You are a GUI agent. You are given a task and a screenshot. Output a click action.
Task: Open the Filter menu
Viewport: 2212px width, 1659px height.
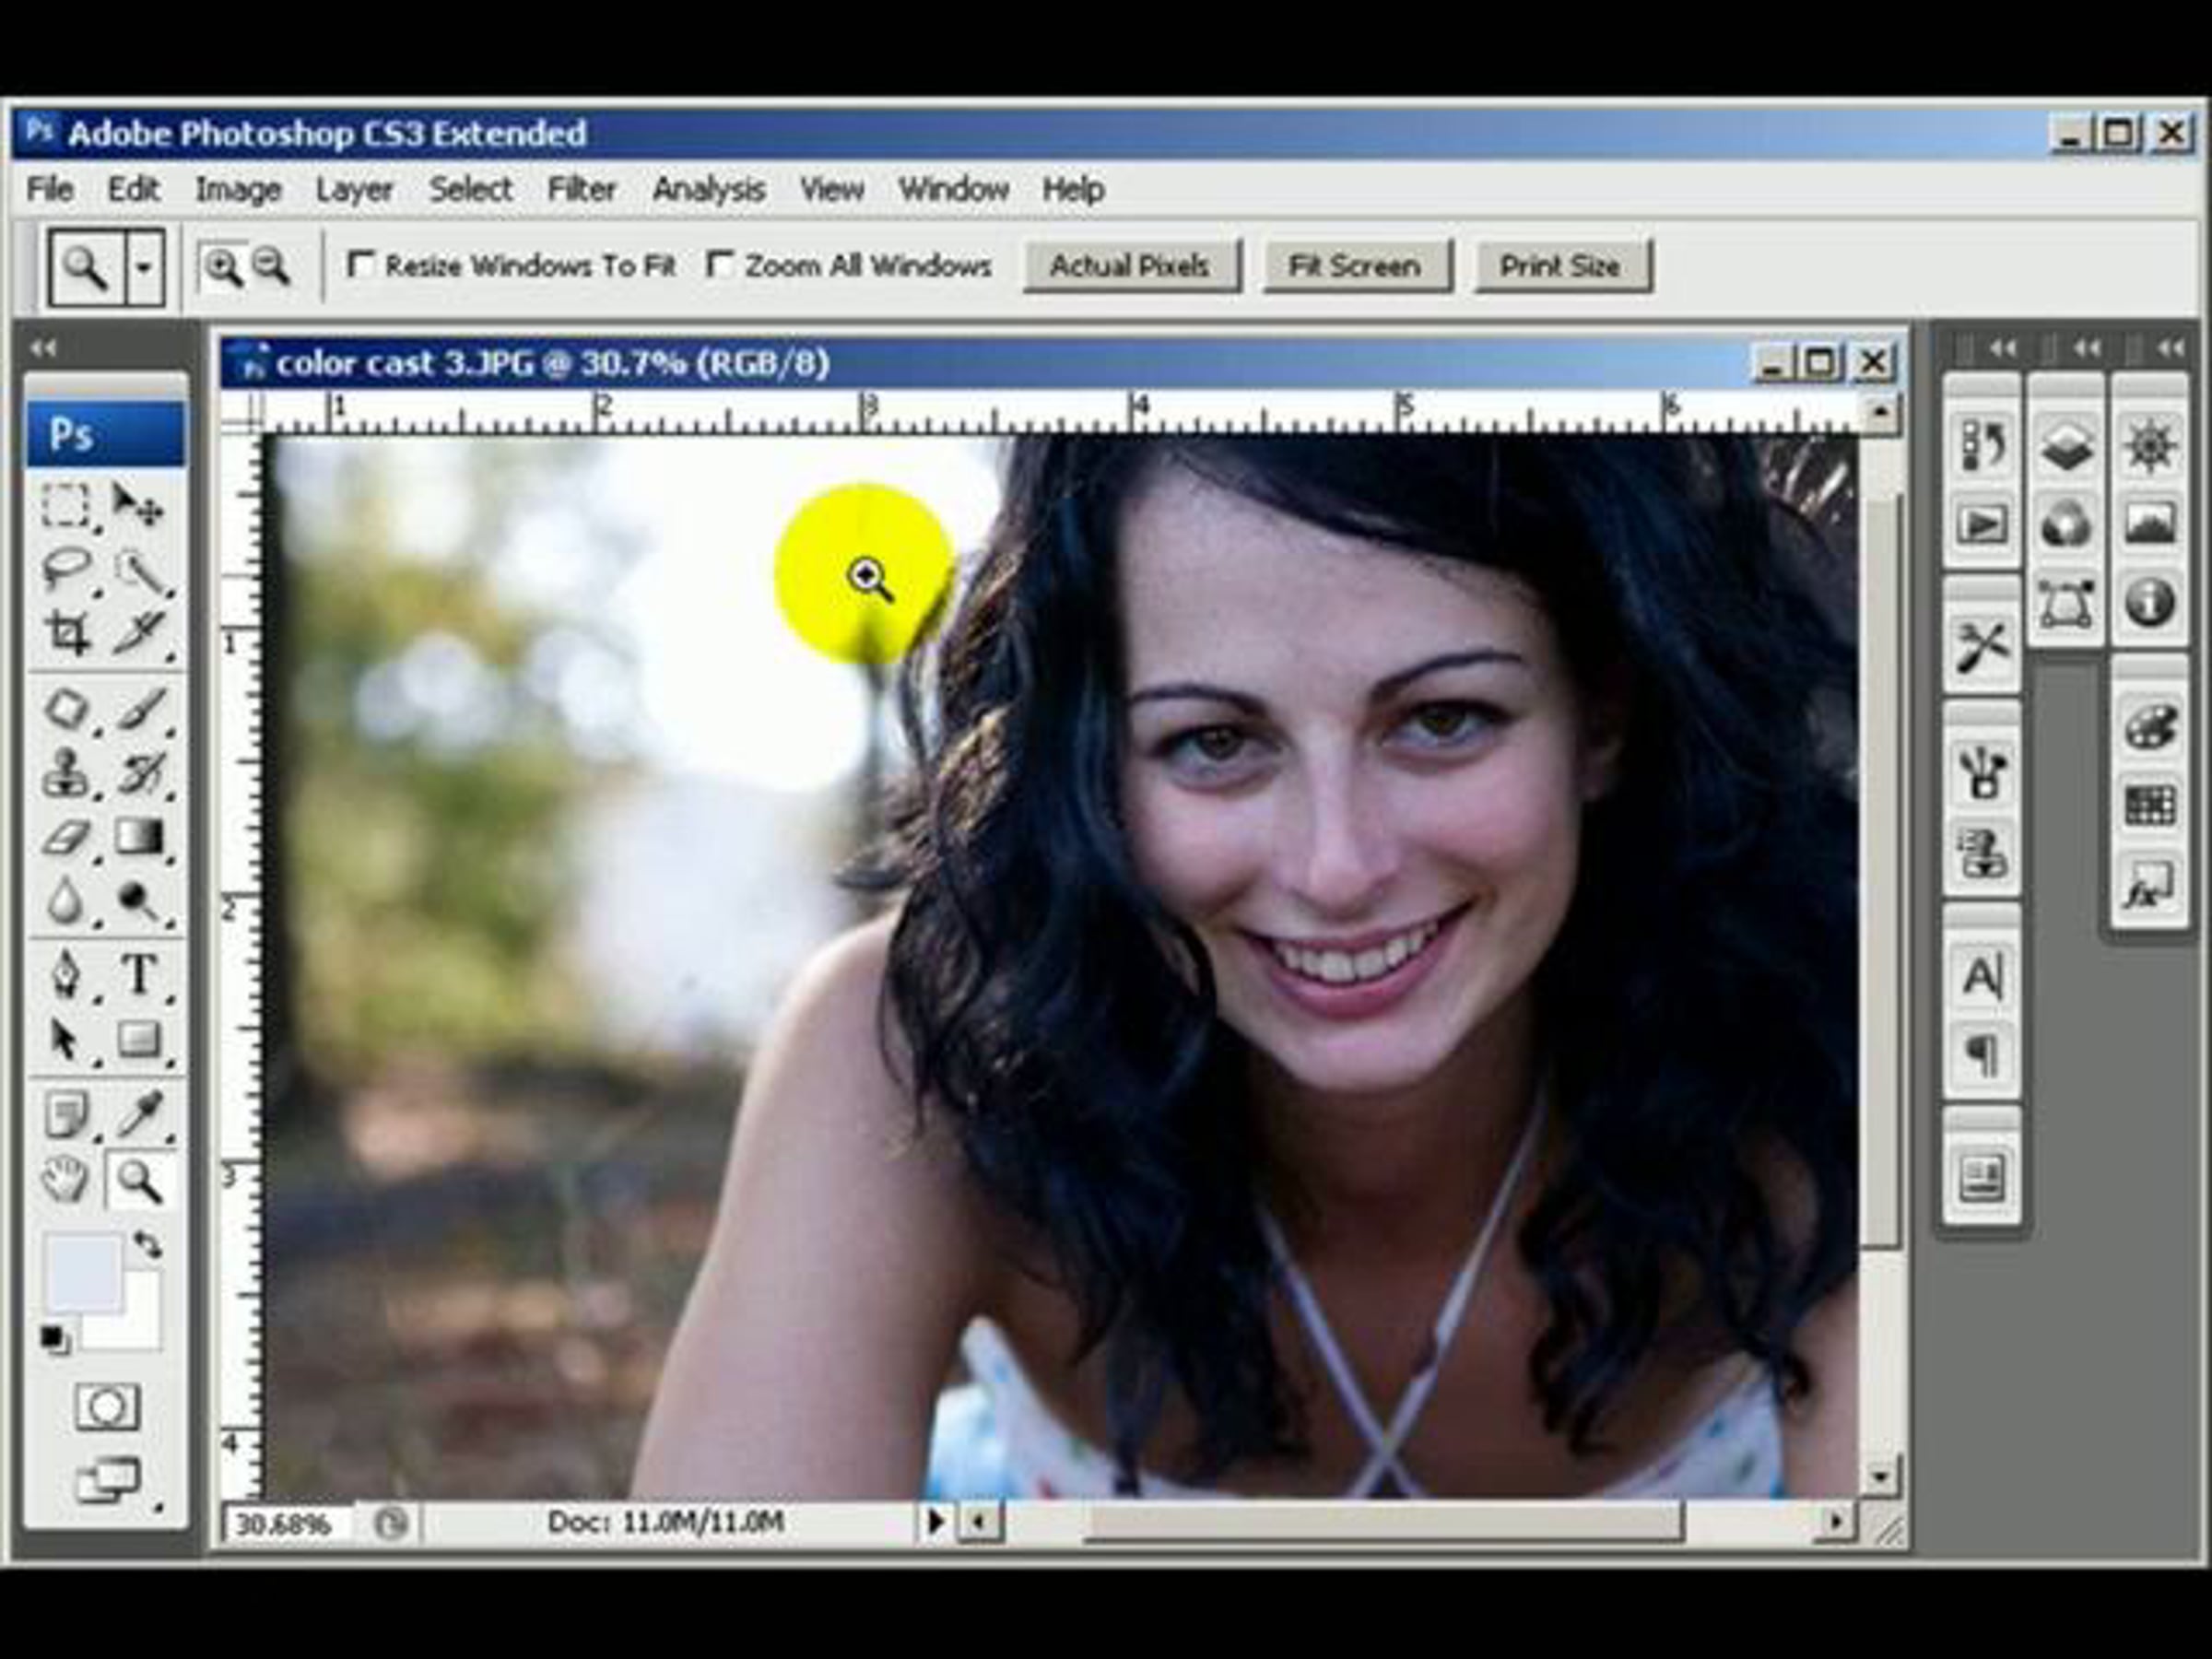coord(581,189)
